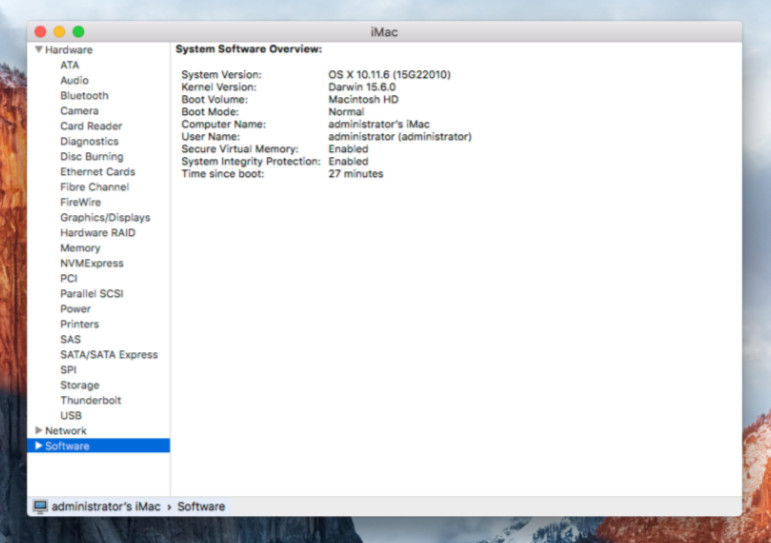
Task: Select Thunderbolt in the sidebar
Action: pos(90,400)
